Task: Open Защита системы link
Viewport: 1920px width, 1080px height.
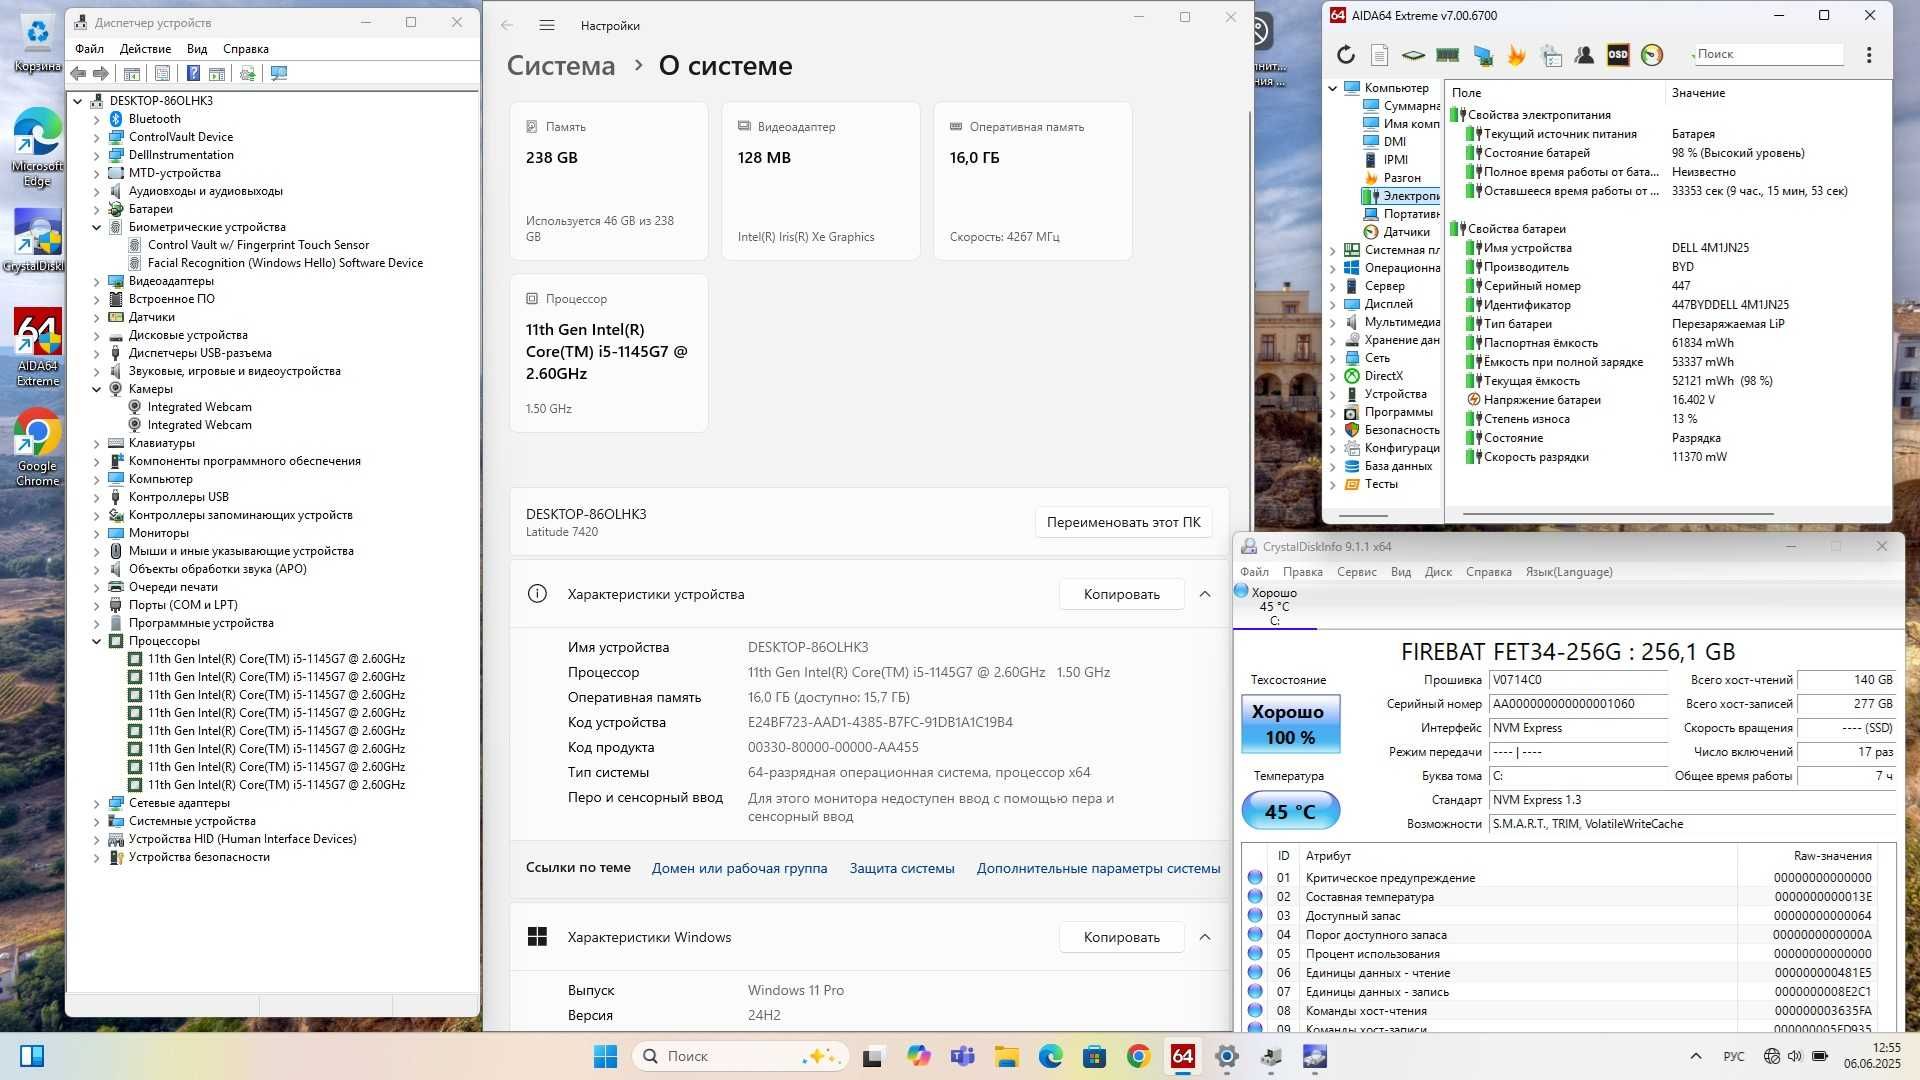Action: 901,868
